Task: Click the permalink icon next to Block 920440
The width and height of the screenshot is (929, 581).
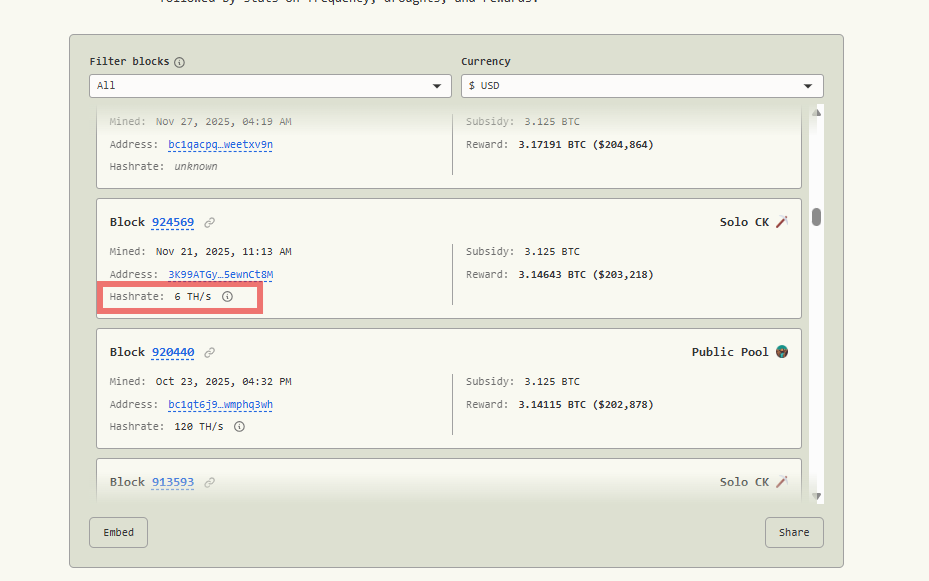Action: click(210, 353)
